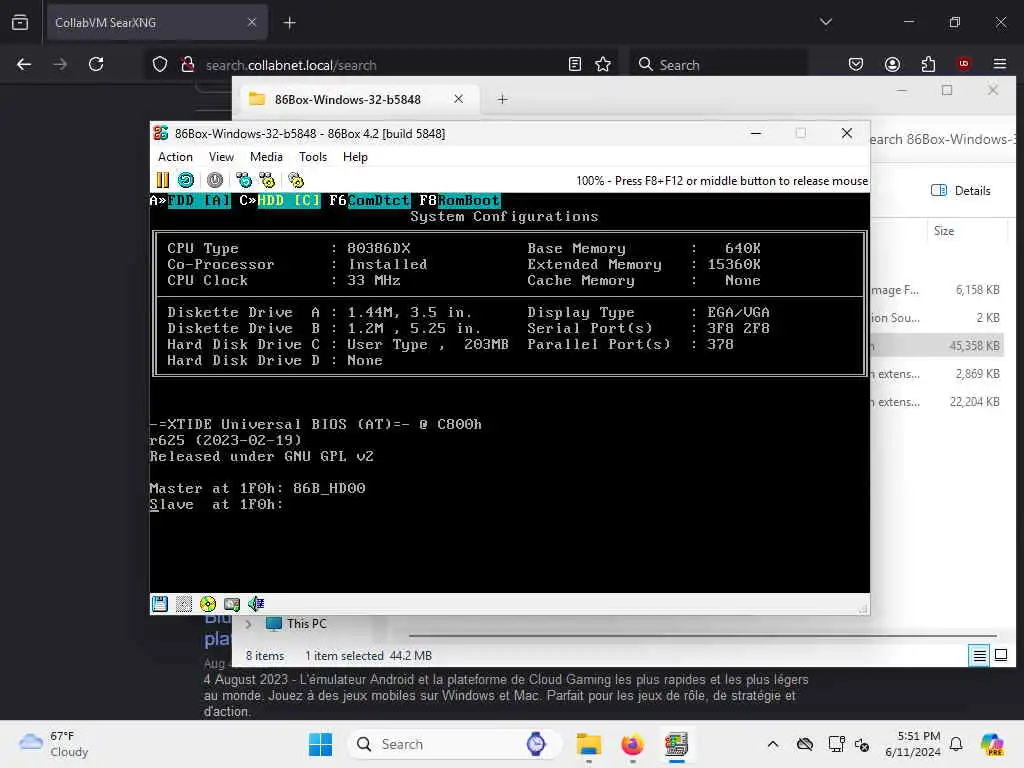Click the floppy drive status icon
1024x768 pixels.
click(x=160, y=604)
